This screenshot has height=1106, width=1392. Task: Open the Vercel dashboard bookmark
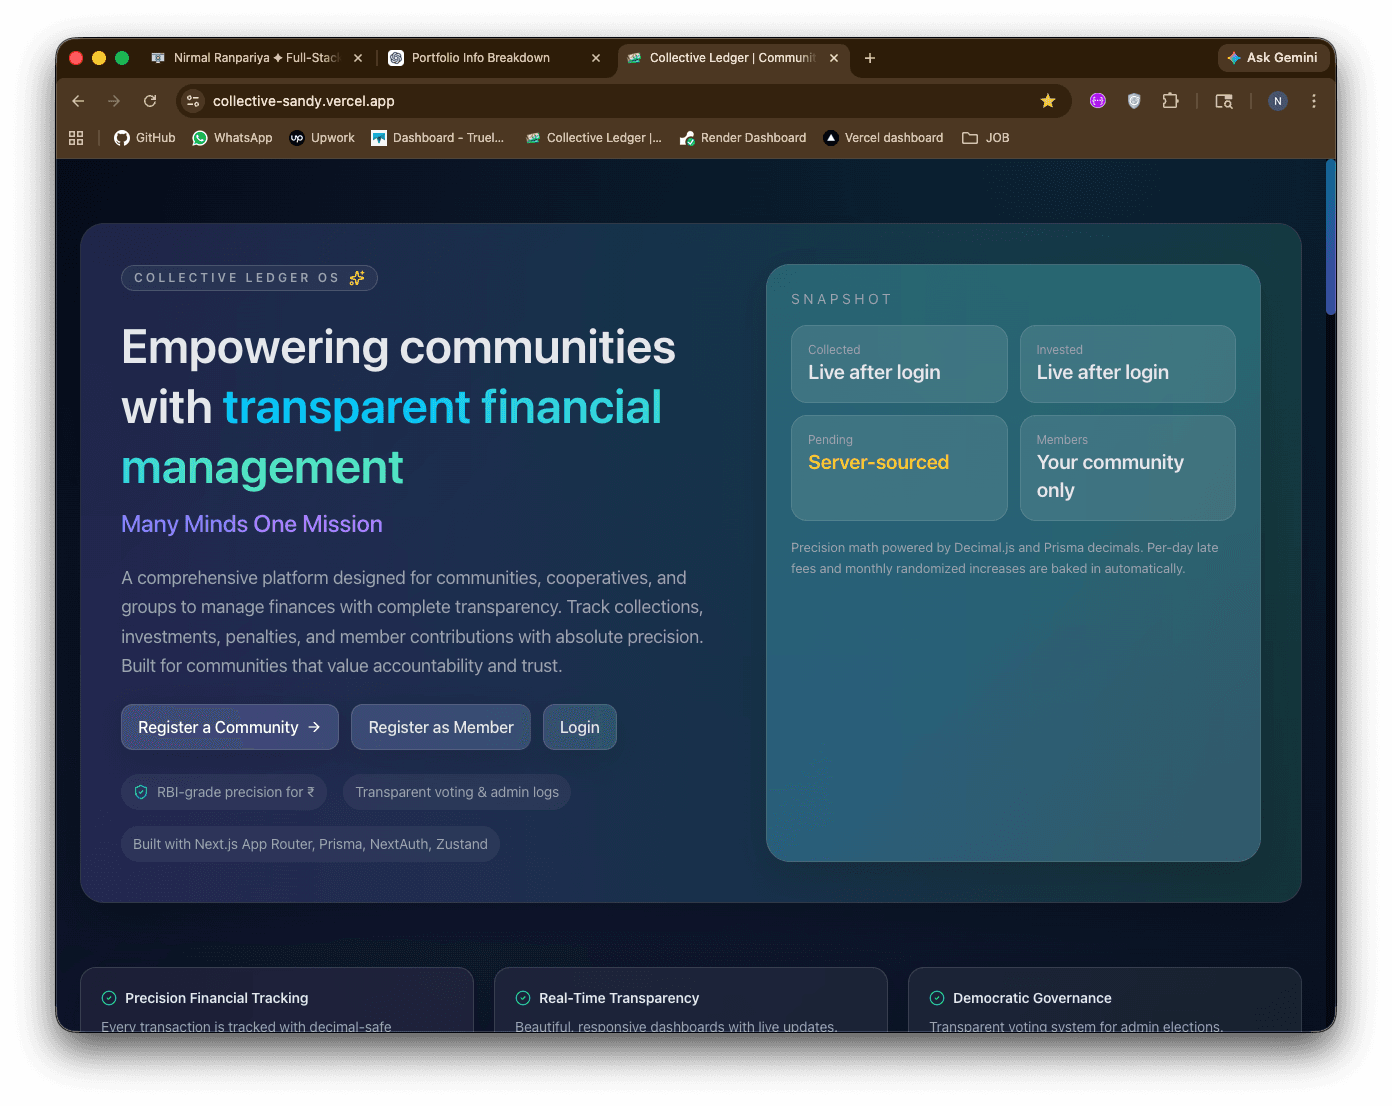point(883,138)
